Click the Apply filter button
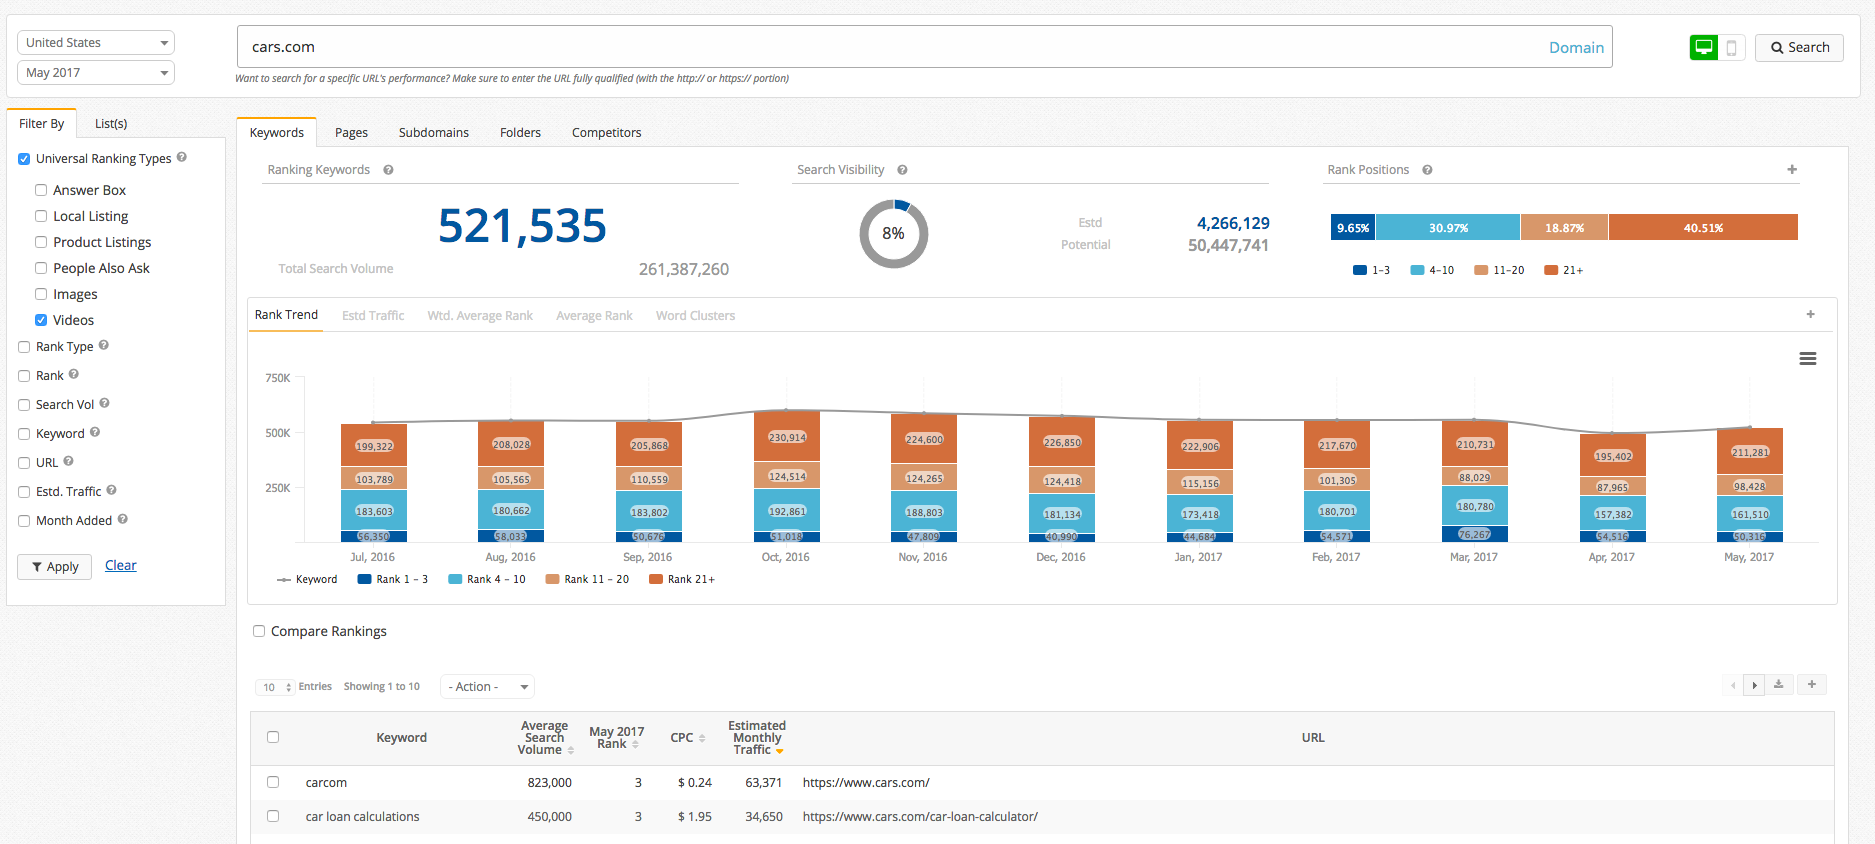The image size is (1875, 844). (x=55, y=567)
